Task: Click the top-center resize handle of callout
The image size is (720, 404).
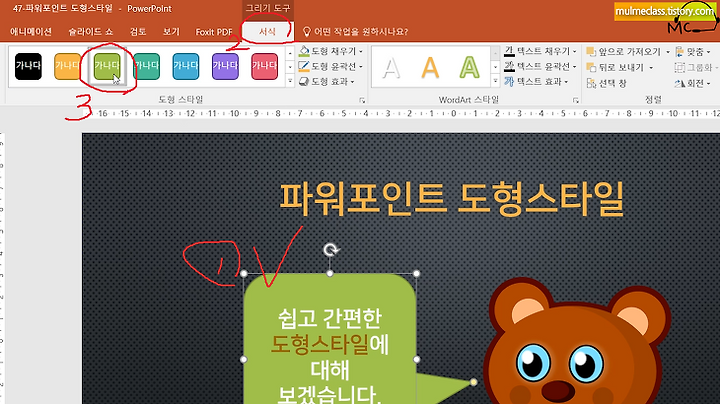Action: [330, 274]
